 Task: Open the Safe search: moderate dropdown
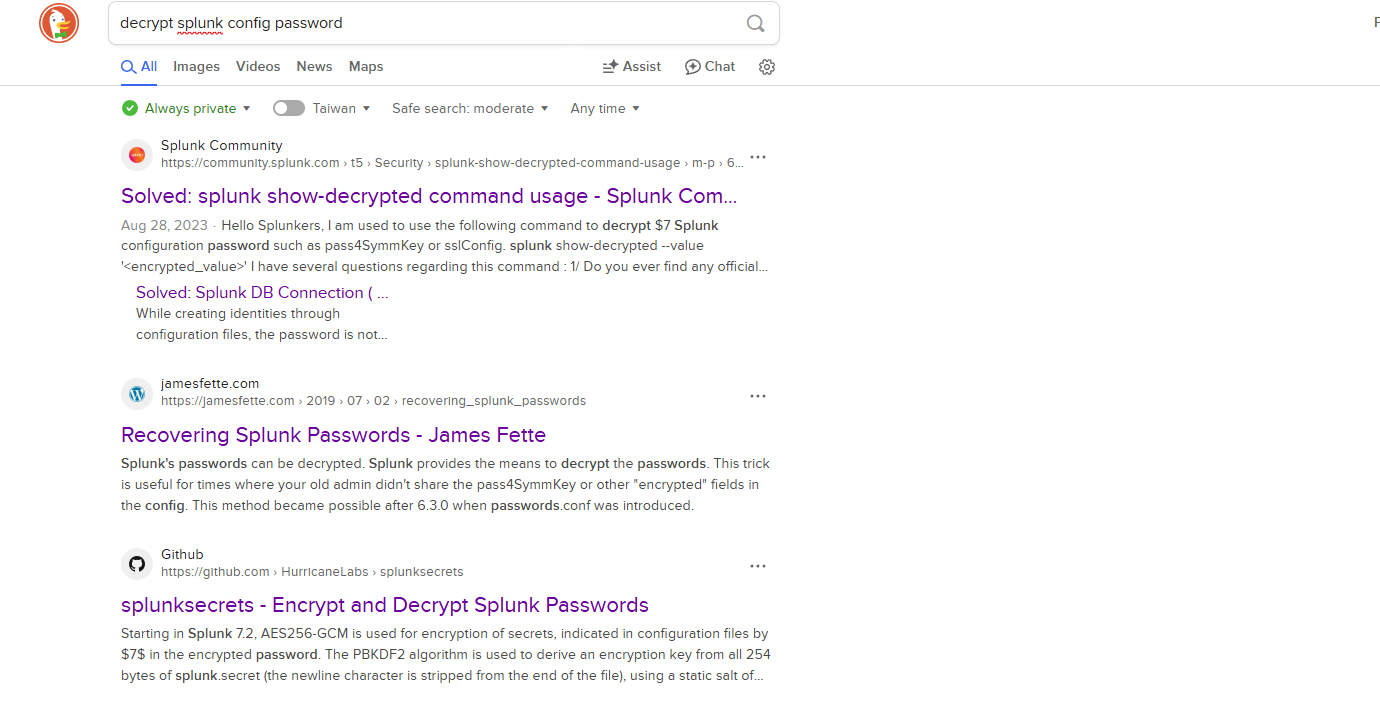(470, 108)
